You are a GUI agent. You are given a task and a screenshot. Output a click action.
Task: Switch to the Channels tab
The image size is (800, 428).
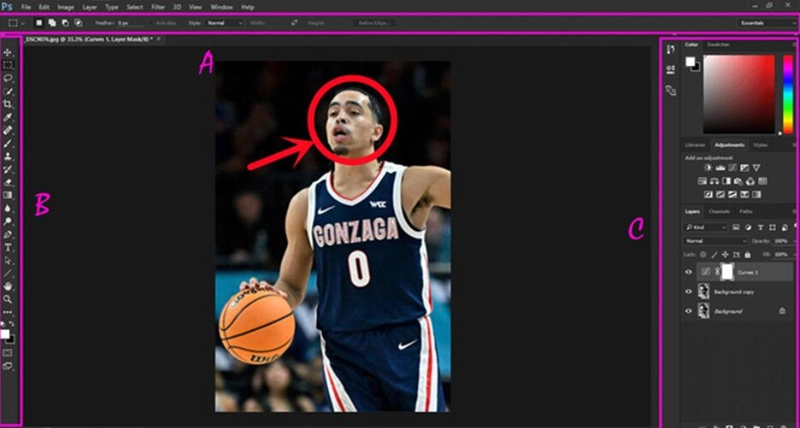point(718,211)
